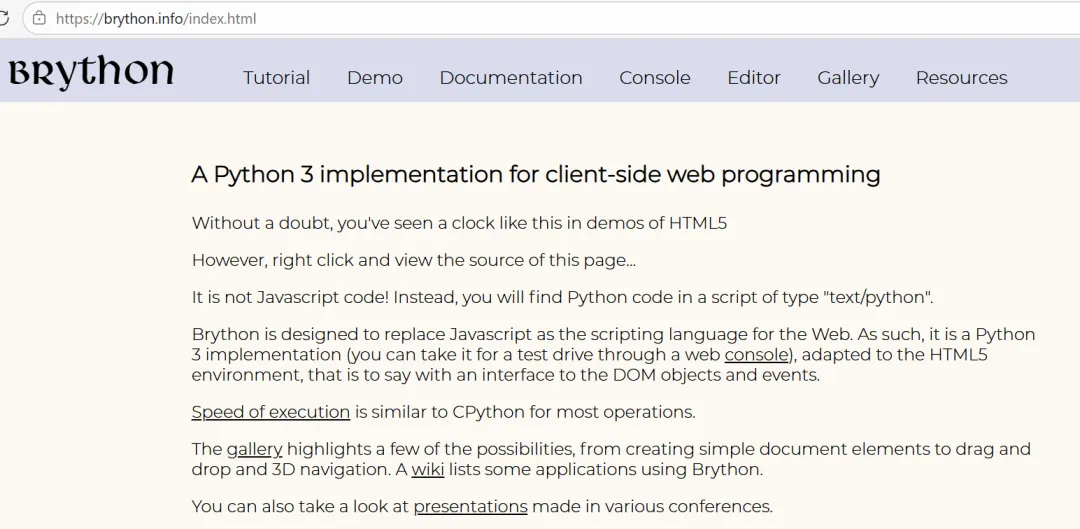The width and height of the screenshot is (1080, 529).
Task: Open the "presentations" link
Action: coord(470,506)
